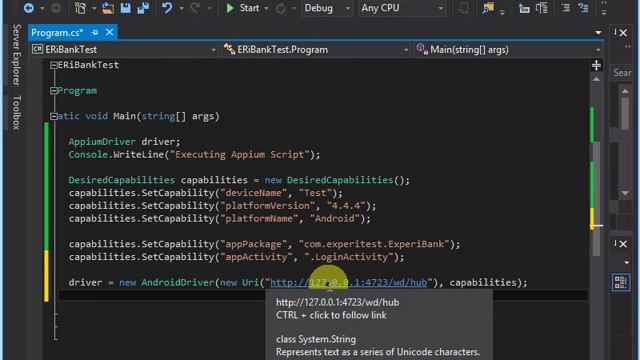Screen dimensions: 640x360
Task: Click the "deviceName" string in code
Action: [253, 193]
